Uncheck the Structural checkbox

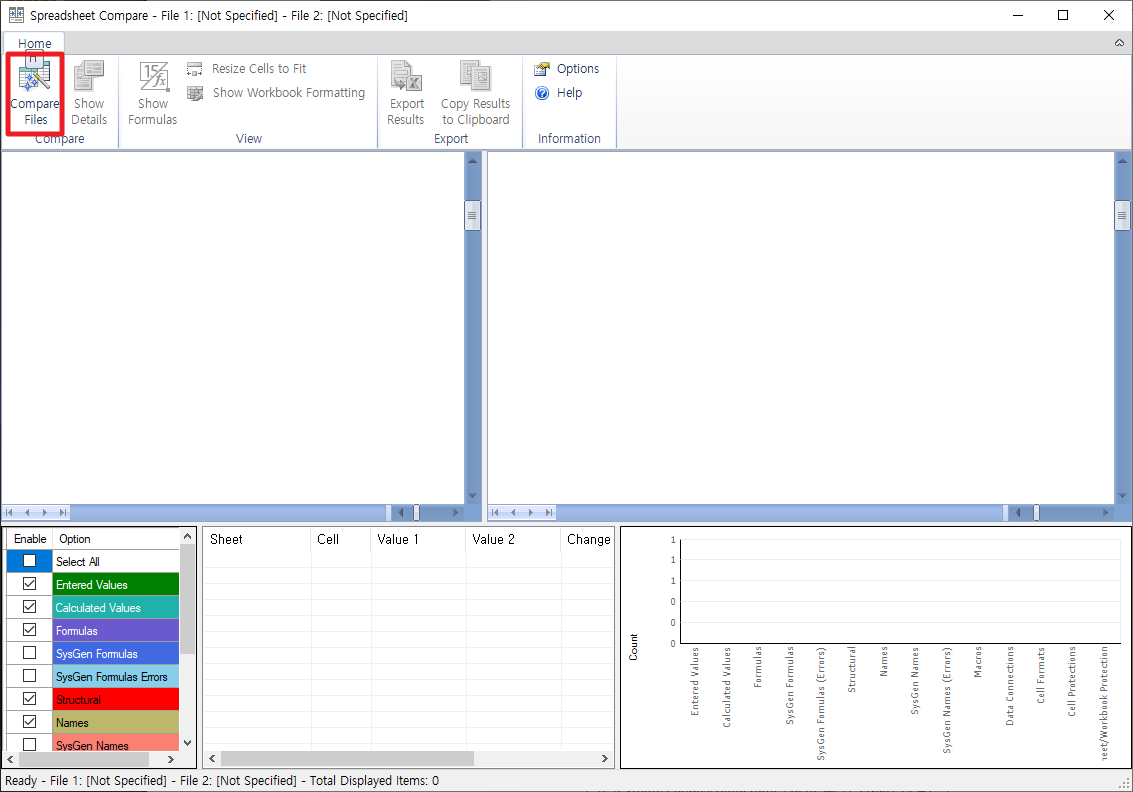point(30,700)
